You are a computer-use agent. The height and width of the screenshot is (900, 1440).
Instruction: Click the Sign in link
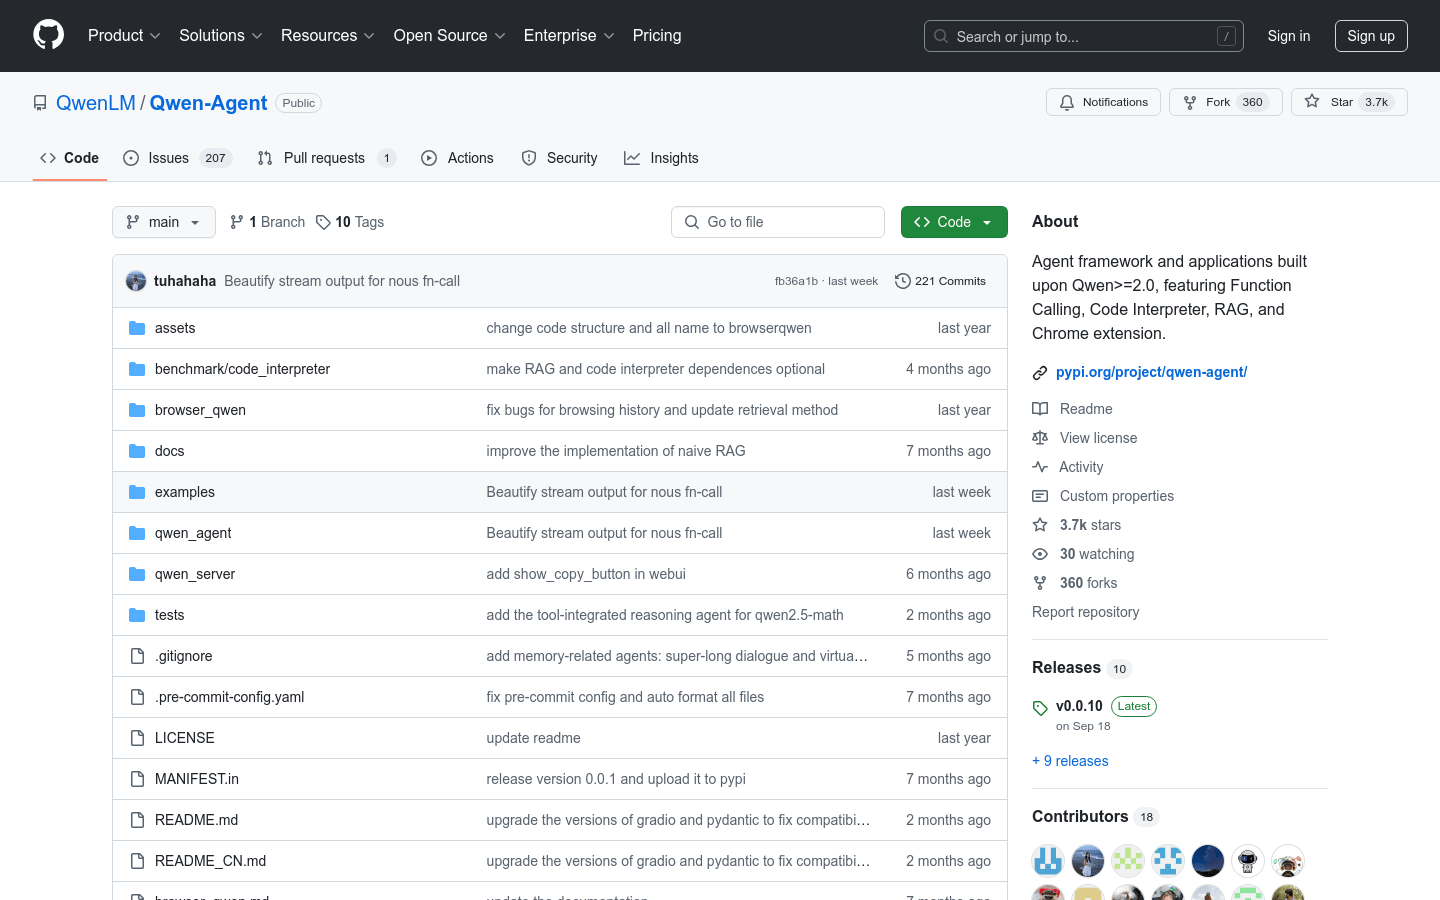pos(1289,36)
